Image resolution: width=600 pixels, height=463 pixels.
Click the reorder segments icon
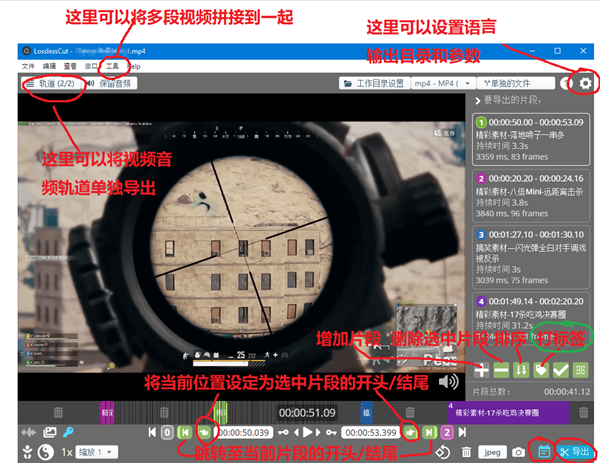point(520,369)
